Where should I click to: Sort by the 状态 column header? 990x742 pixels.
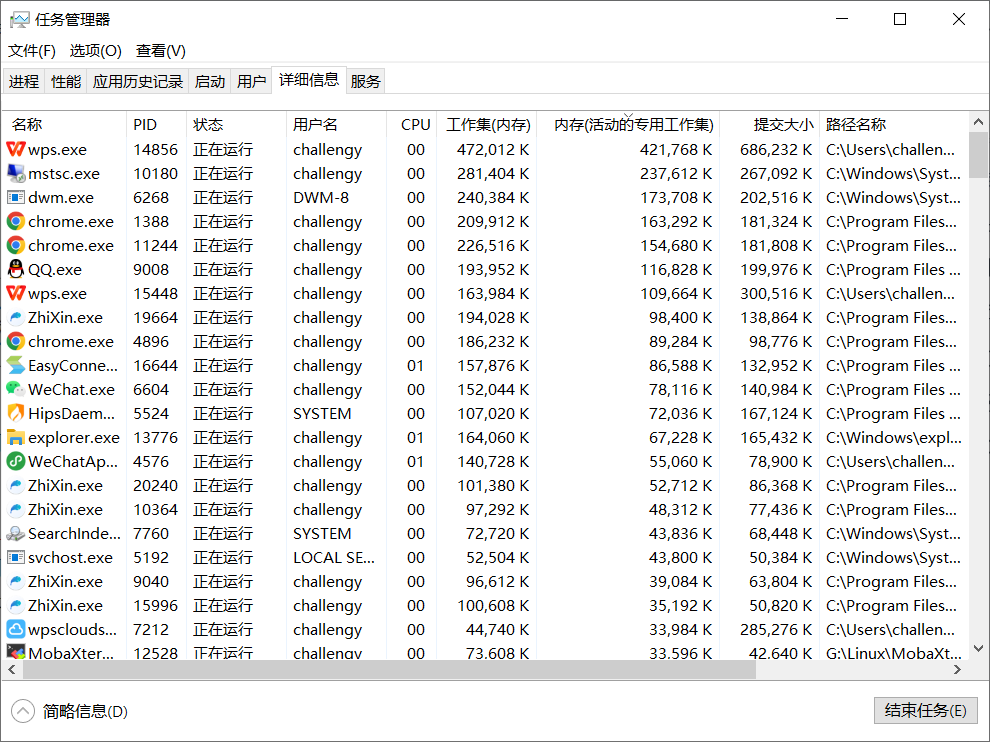click(236, 124)
